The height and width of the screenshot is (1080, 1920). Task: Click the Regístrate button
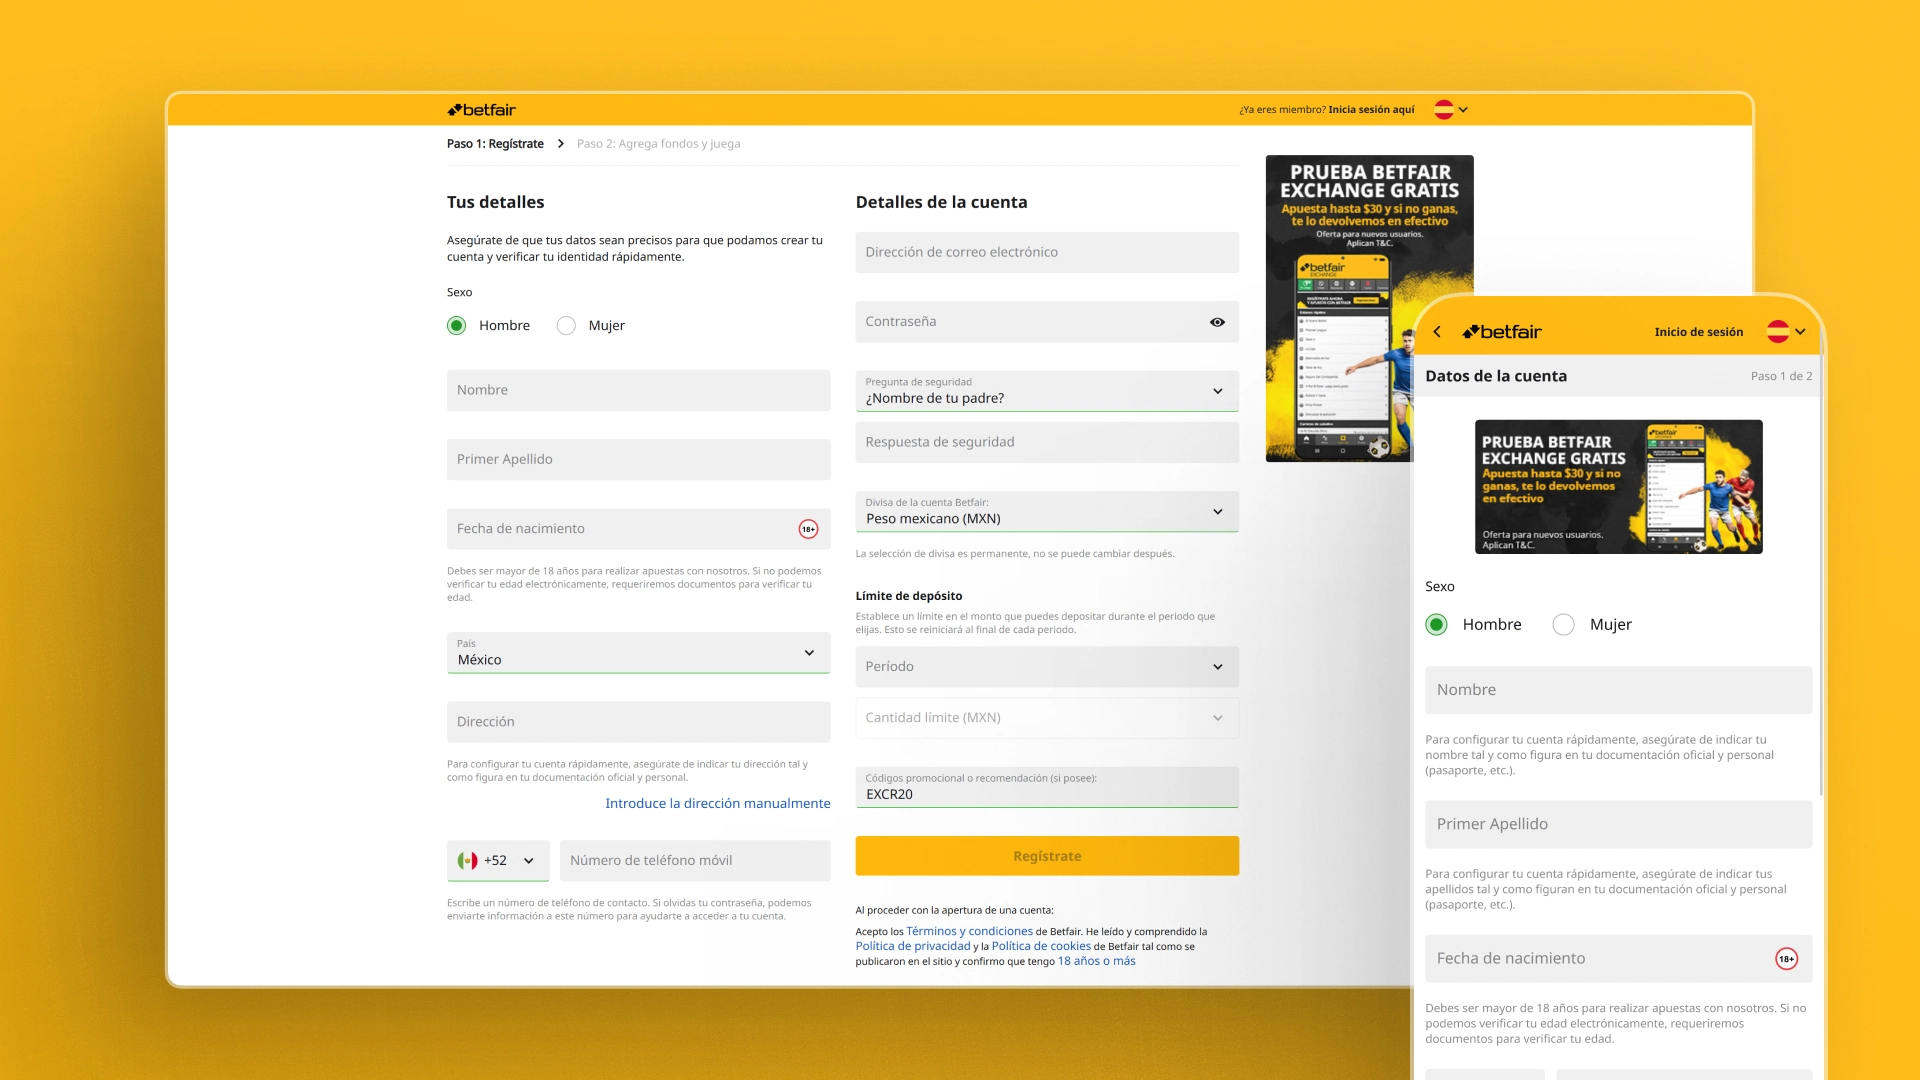tap(1047, 856)
